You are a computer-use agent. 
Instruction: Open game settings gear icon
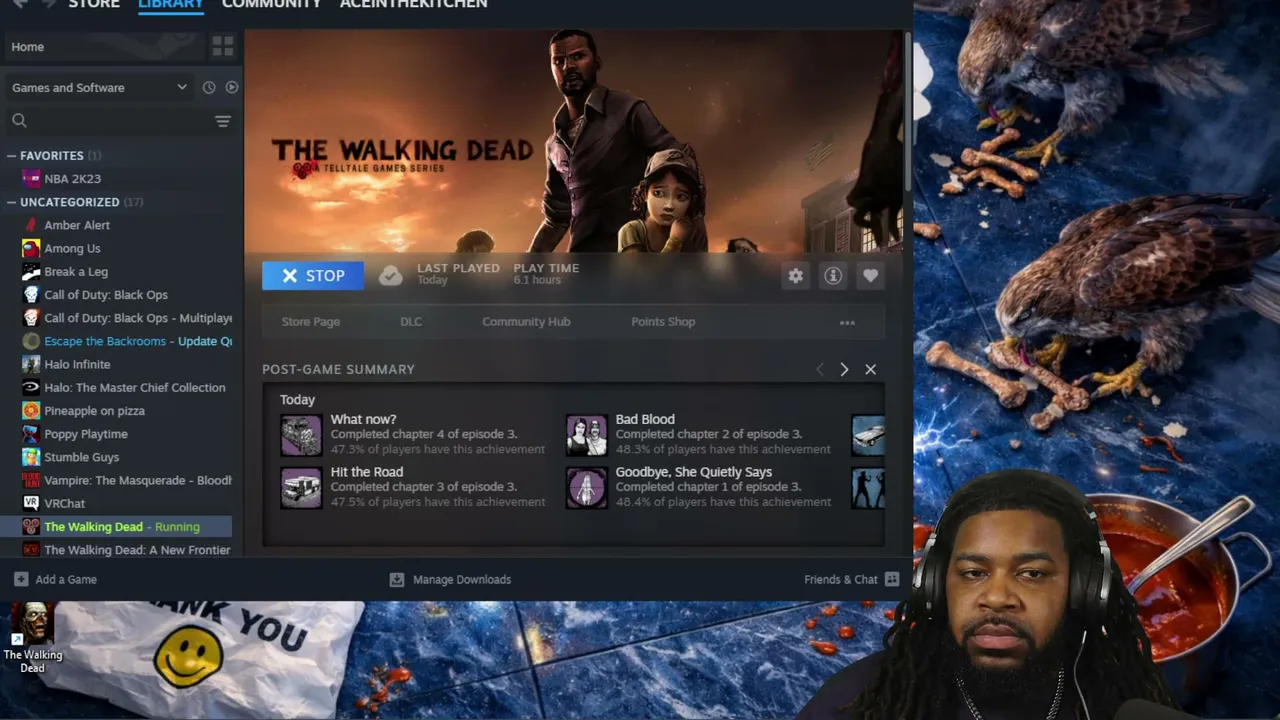point(795,276)
